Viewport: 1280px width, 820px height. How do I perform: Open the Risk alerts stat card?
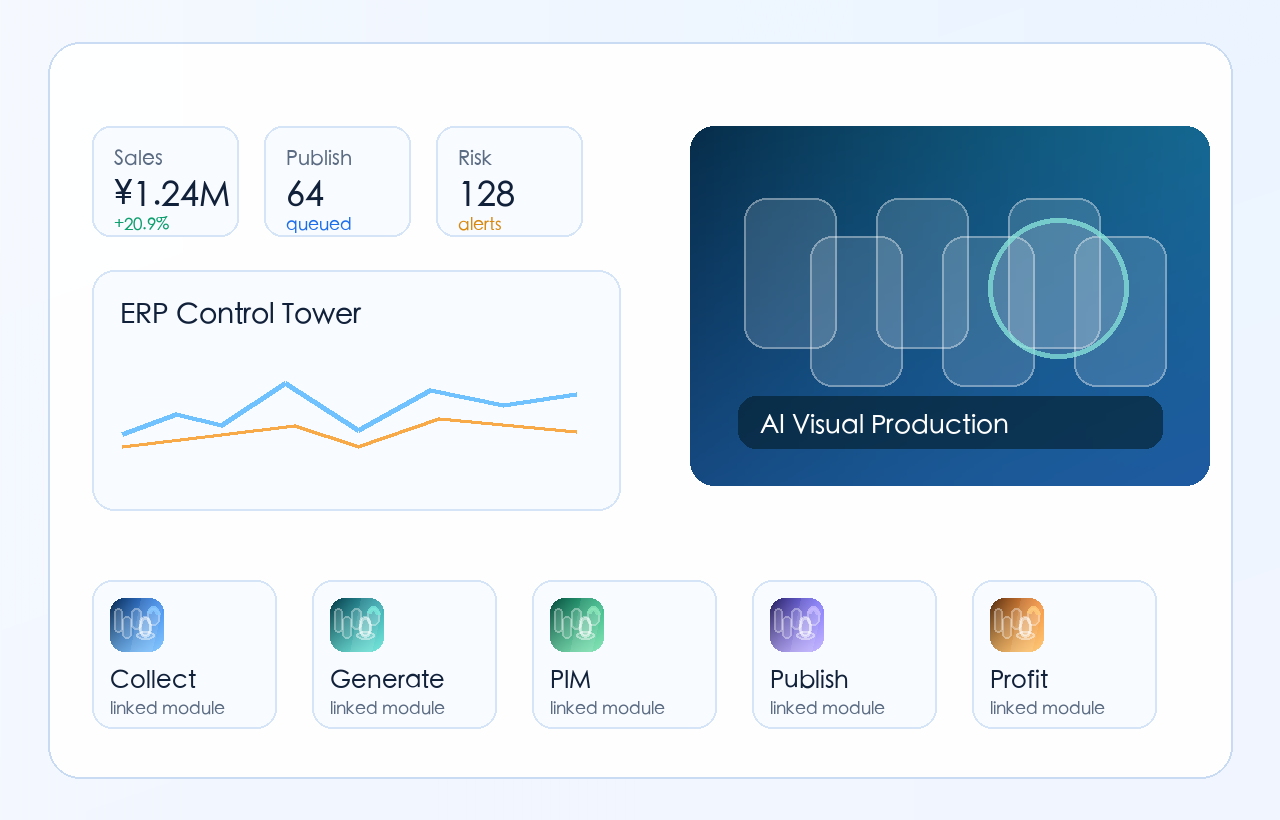coord(509,182)
